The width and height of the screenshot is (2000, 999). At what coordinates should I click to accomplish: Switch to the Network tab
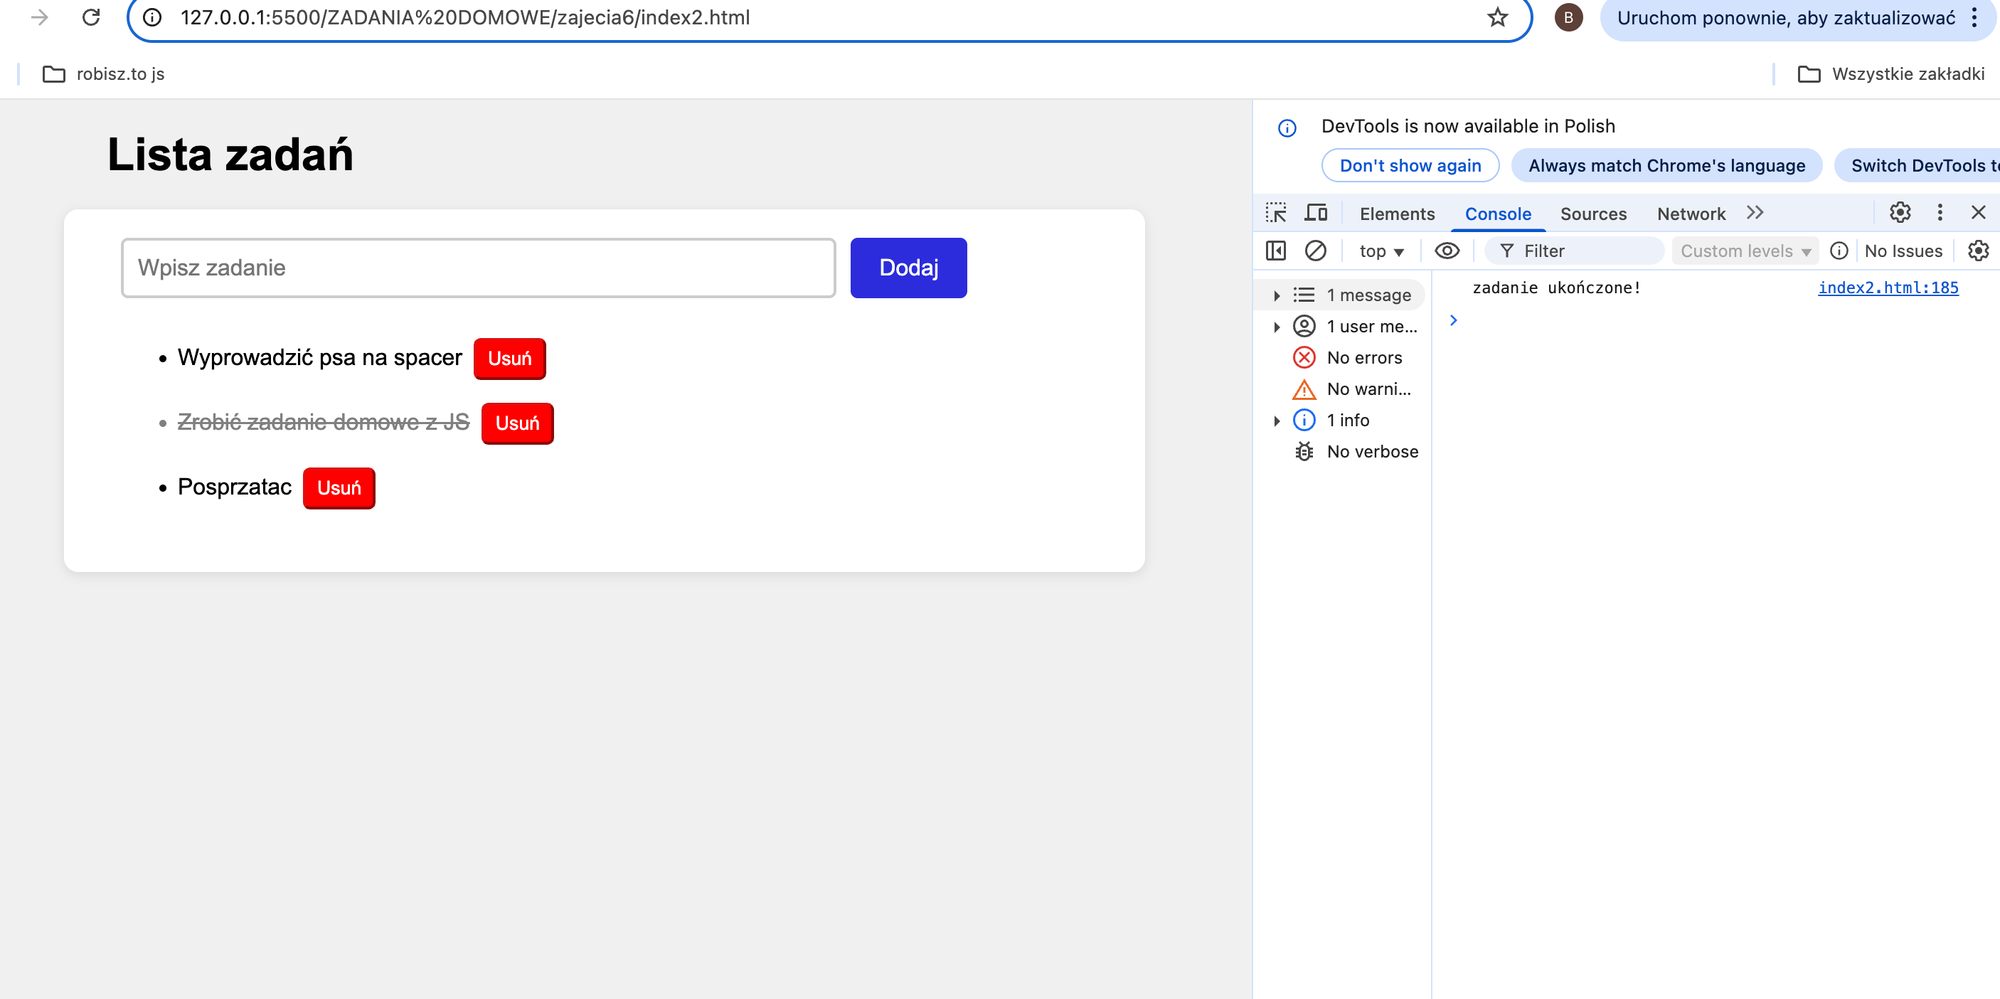(x=1691, y=214)
